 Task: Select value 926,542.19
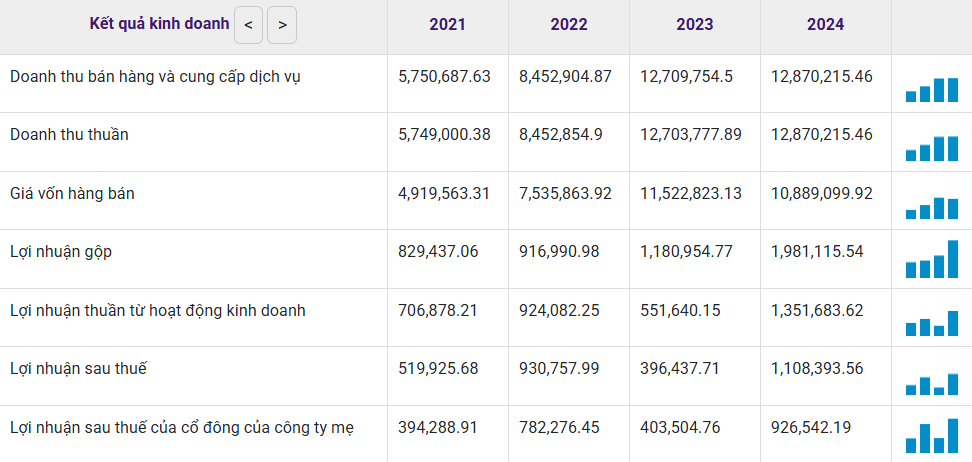pyautogui.click(x=811, y=427)
